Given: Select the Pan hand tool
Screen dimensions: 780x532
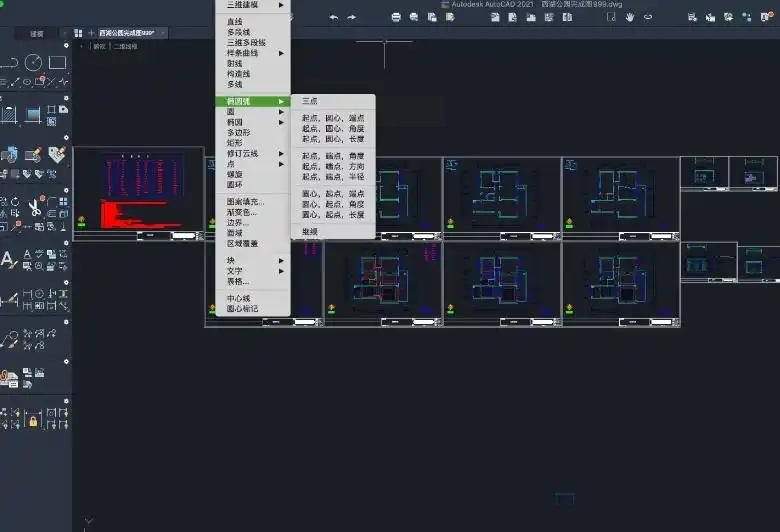Looking at the screenshot, I should (630, 17).
